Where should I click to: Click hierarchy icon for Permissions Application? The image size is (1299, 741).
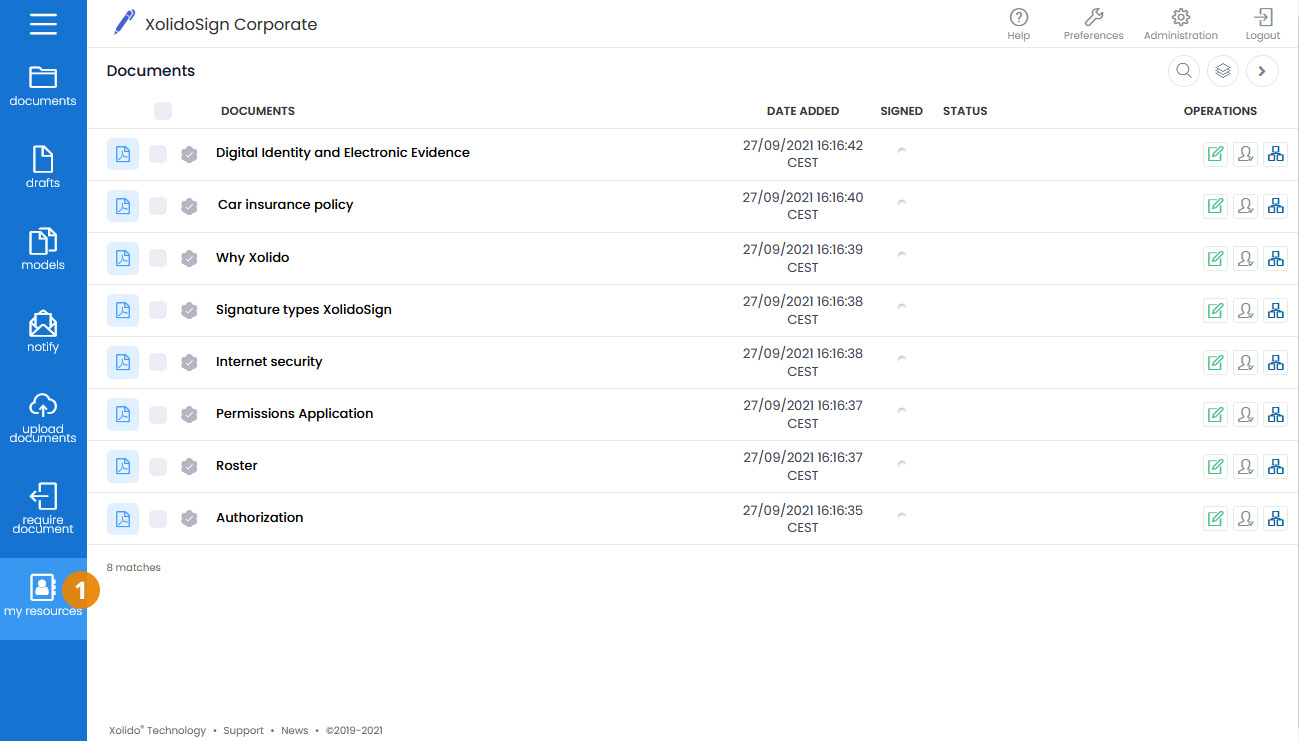click(1275, 414)
